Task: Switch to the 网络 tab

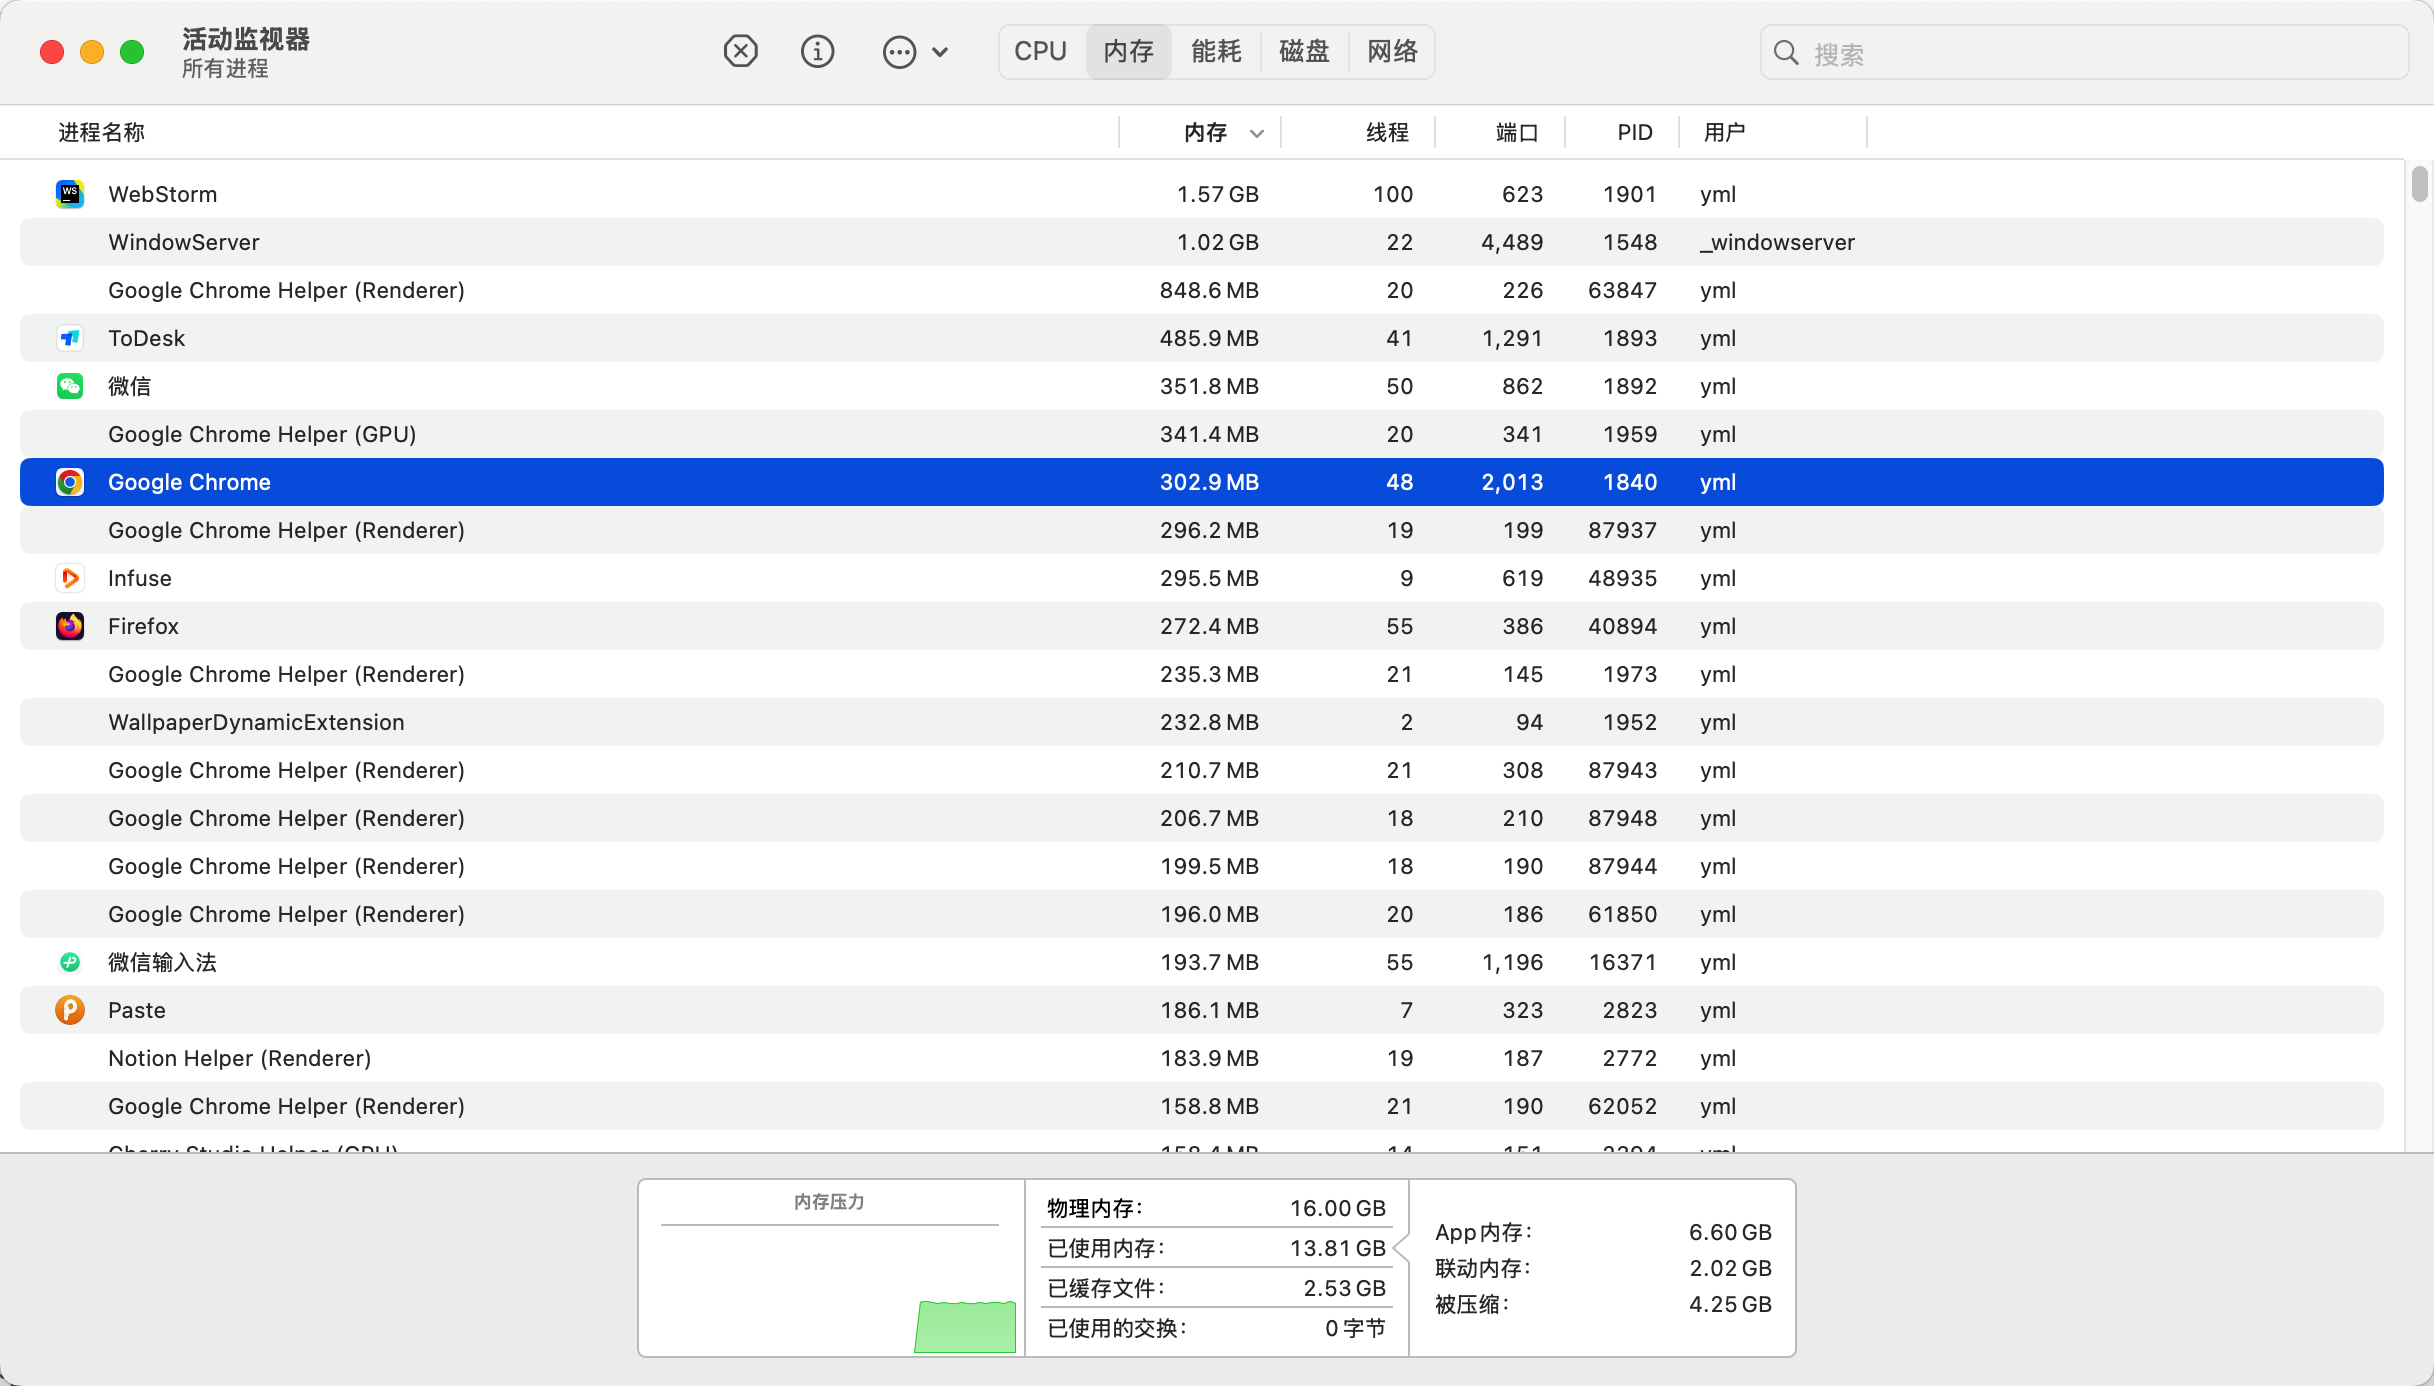Action: [1393, 52]
